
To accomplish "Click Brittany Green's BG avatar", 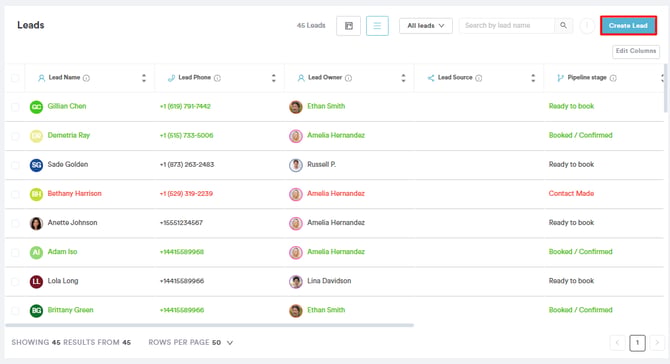I will tap(36, 310).
